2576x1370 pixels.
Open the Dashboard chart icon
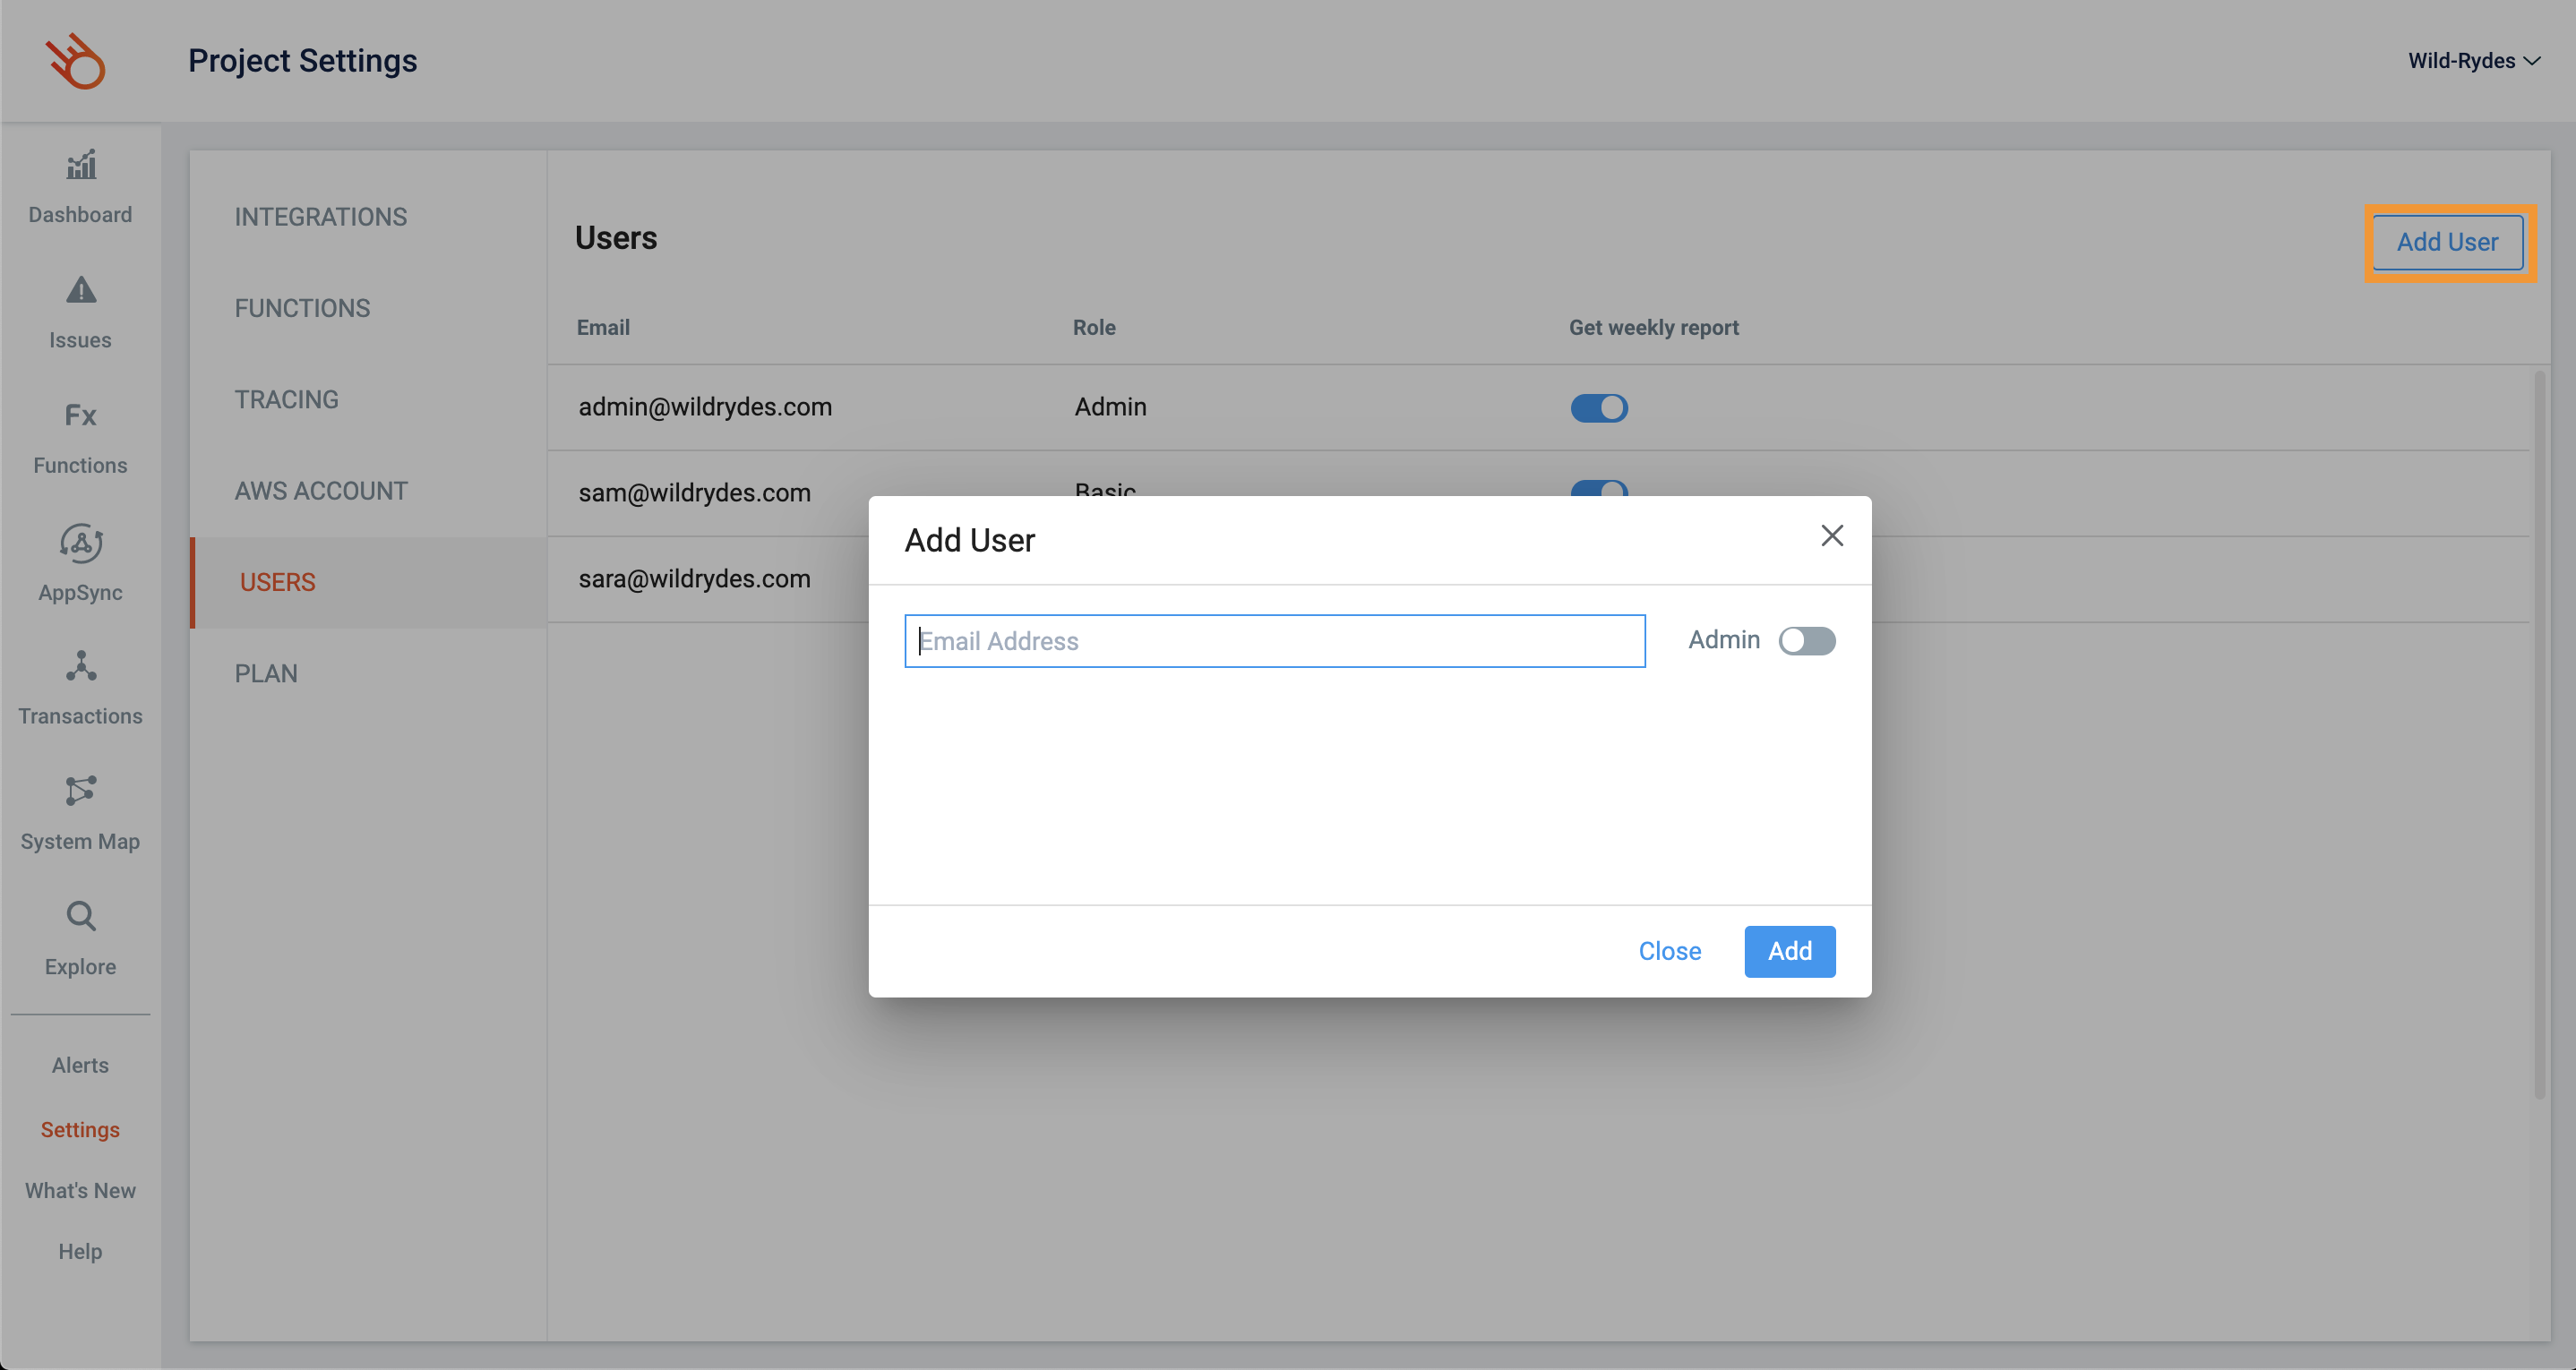pos(81,165)
